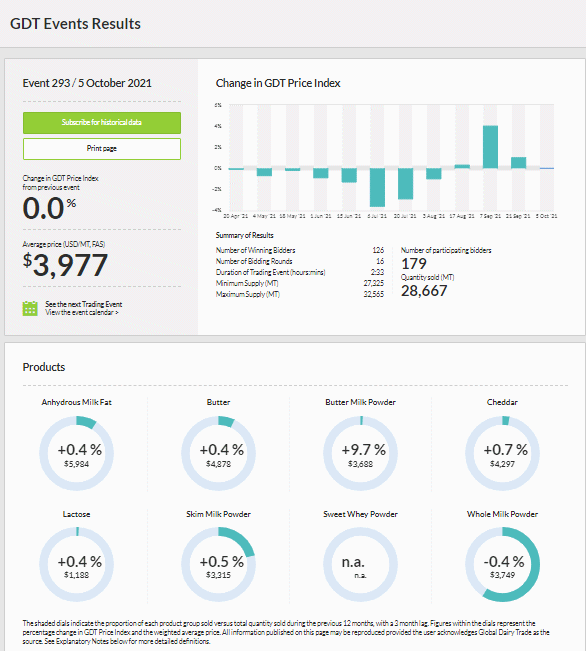Viewport: 586px width, 651px height.
Task: Open the Cheddar product dial
Action: coord(503,453)
